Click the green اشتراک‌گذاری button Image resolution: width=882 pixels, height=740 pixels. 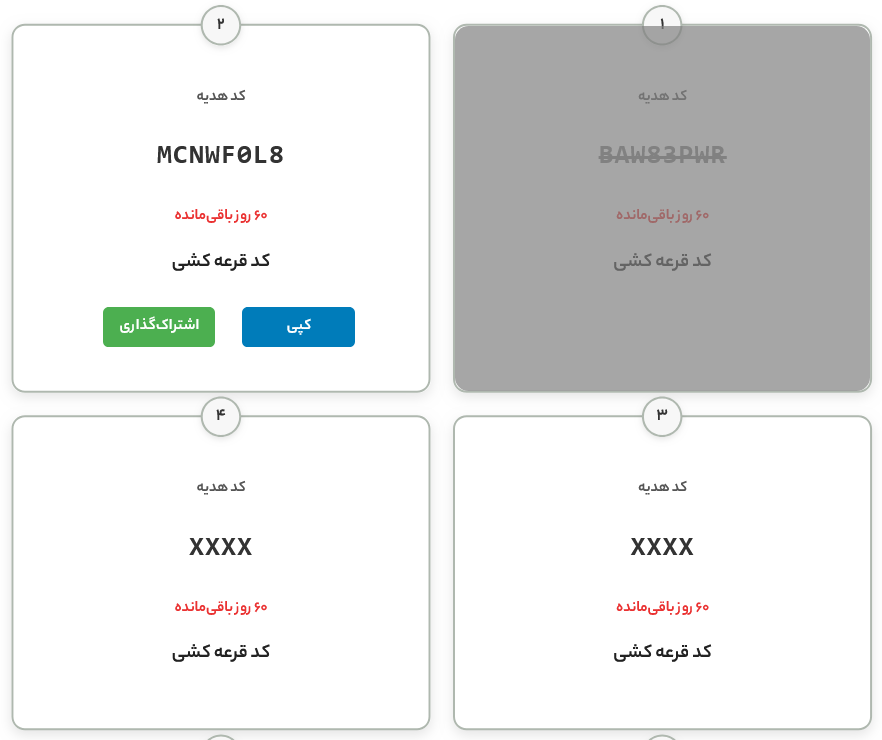pyautogui.click(x=159, y=327)
